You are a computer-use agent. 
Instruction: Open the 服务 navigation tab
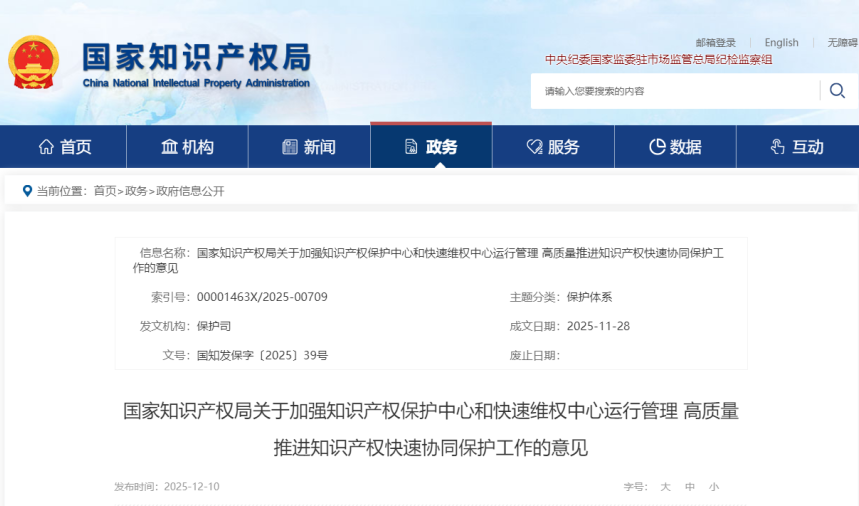coord(553,147)
